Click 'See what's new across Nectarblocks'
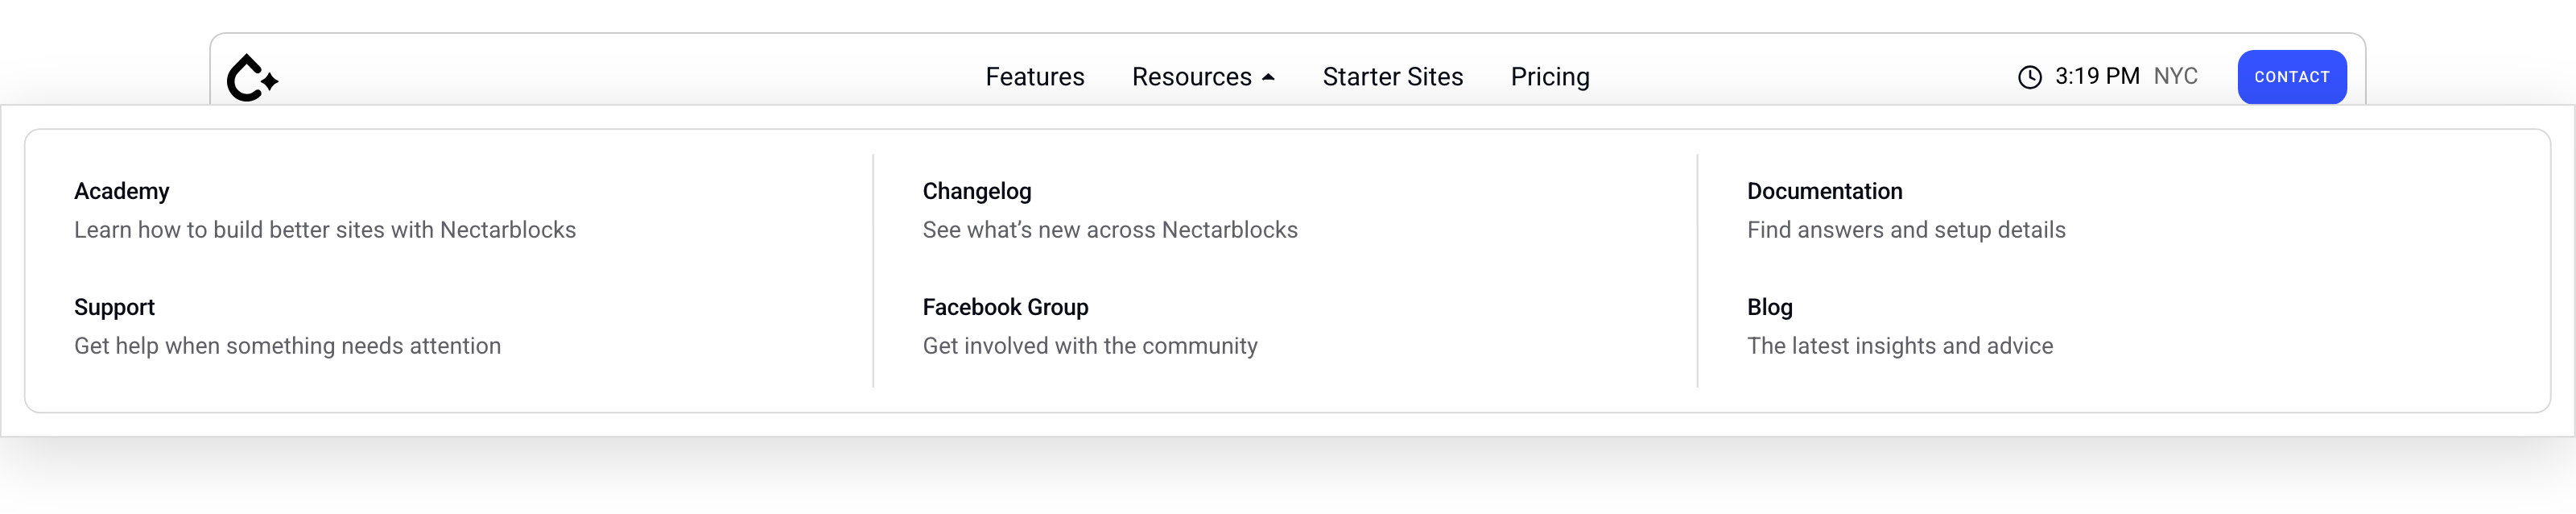 tap(1110, 230)
